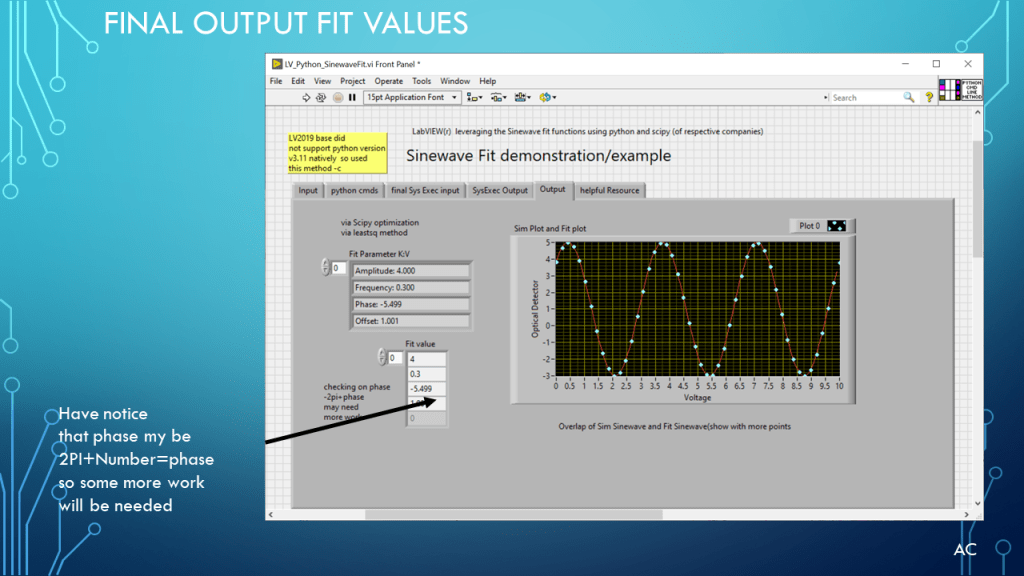Click the VI connector pane icon

948,90
